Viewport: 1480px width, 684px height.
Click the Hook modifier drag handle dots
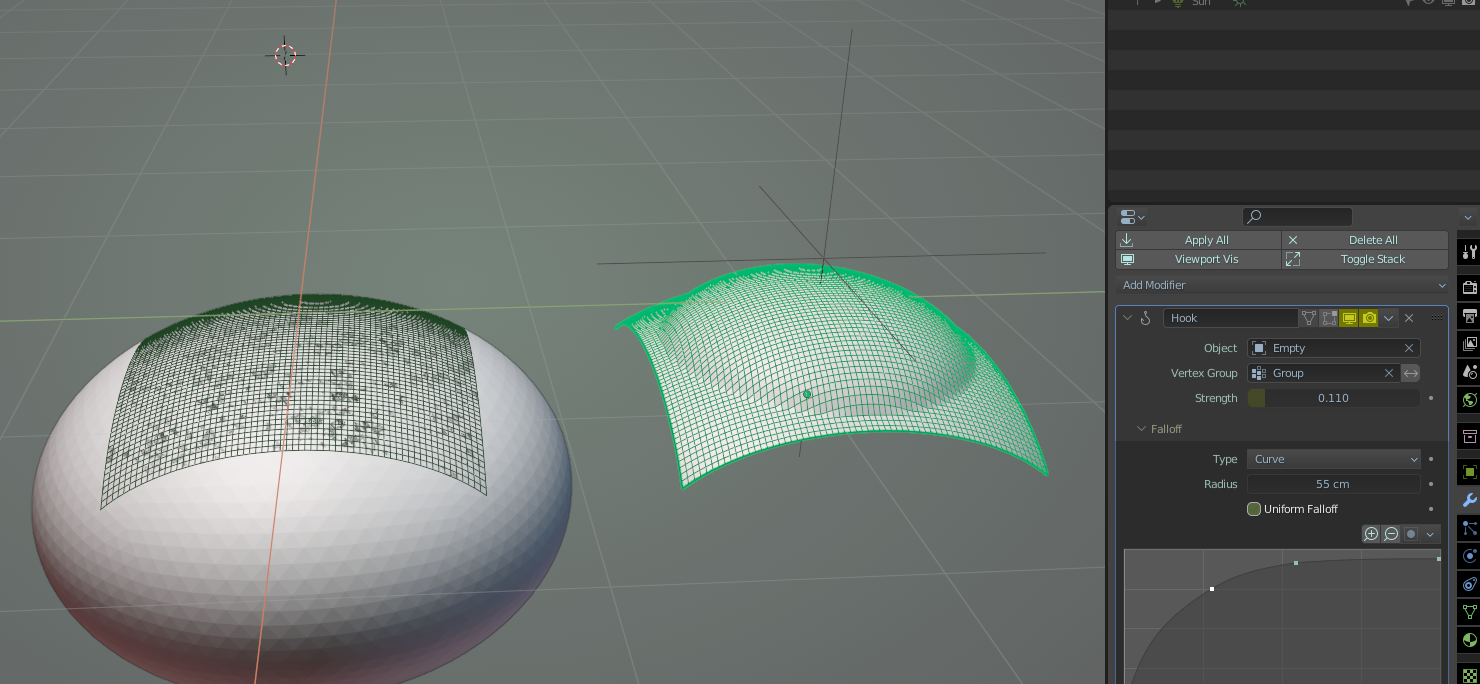tap(1437, 318)
